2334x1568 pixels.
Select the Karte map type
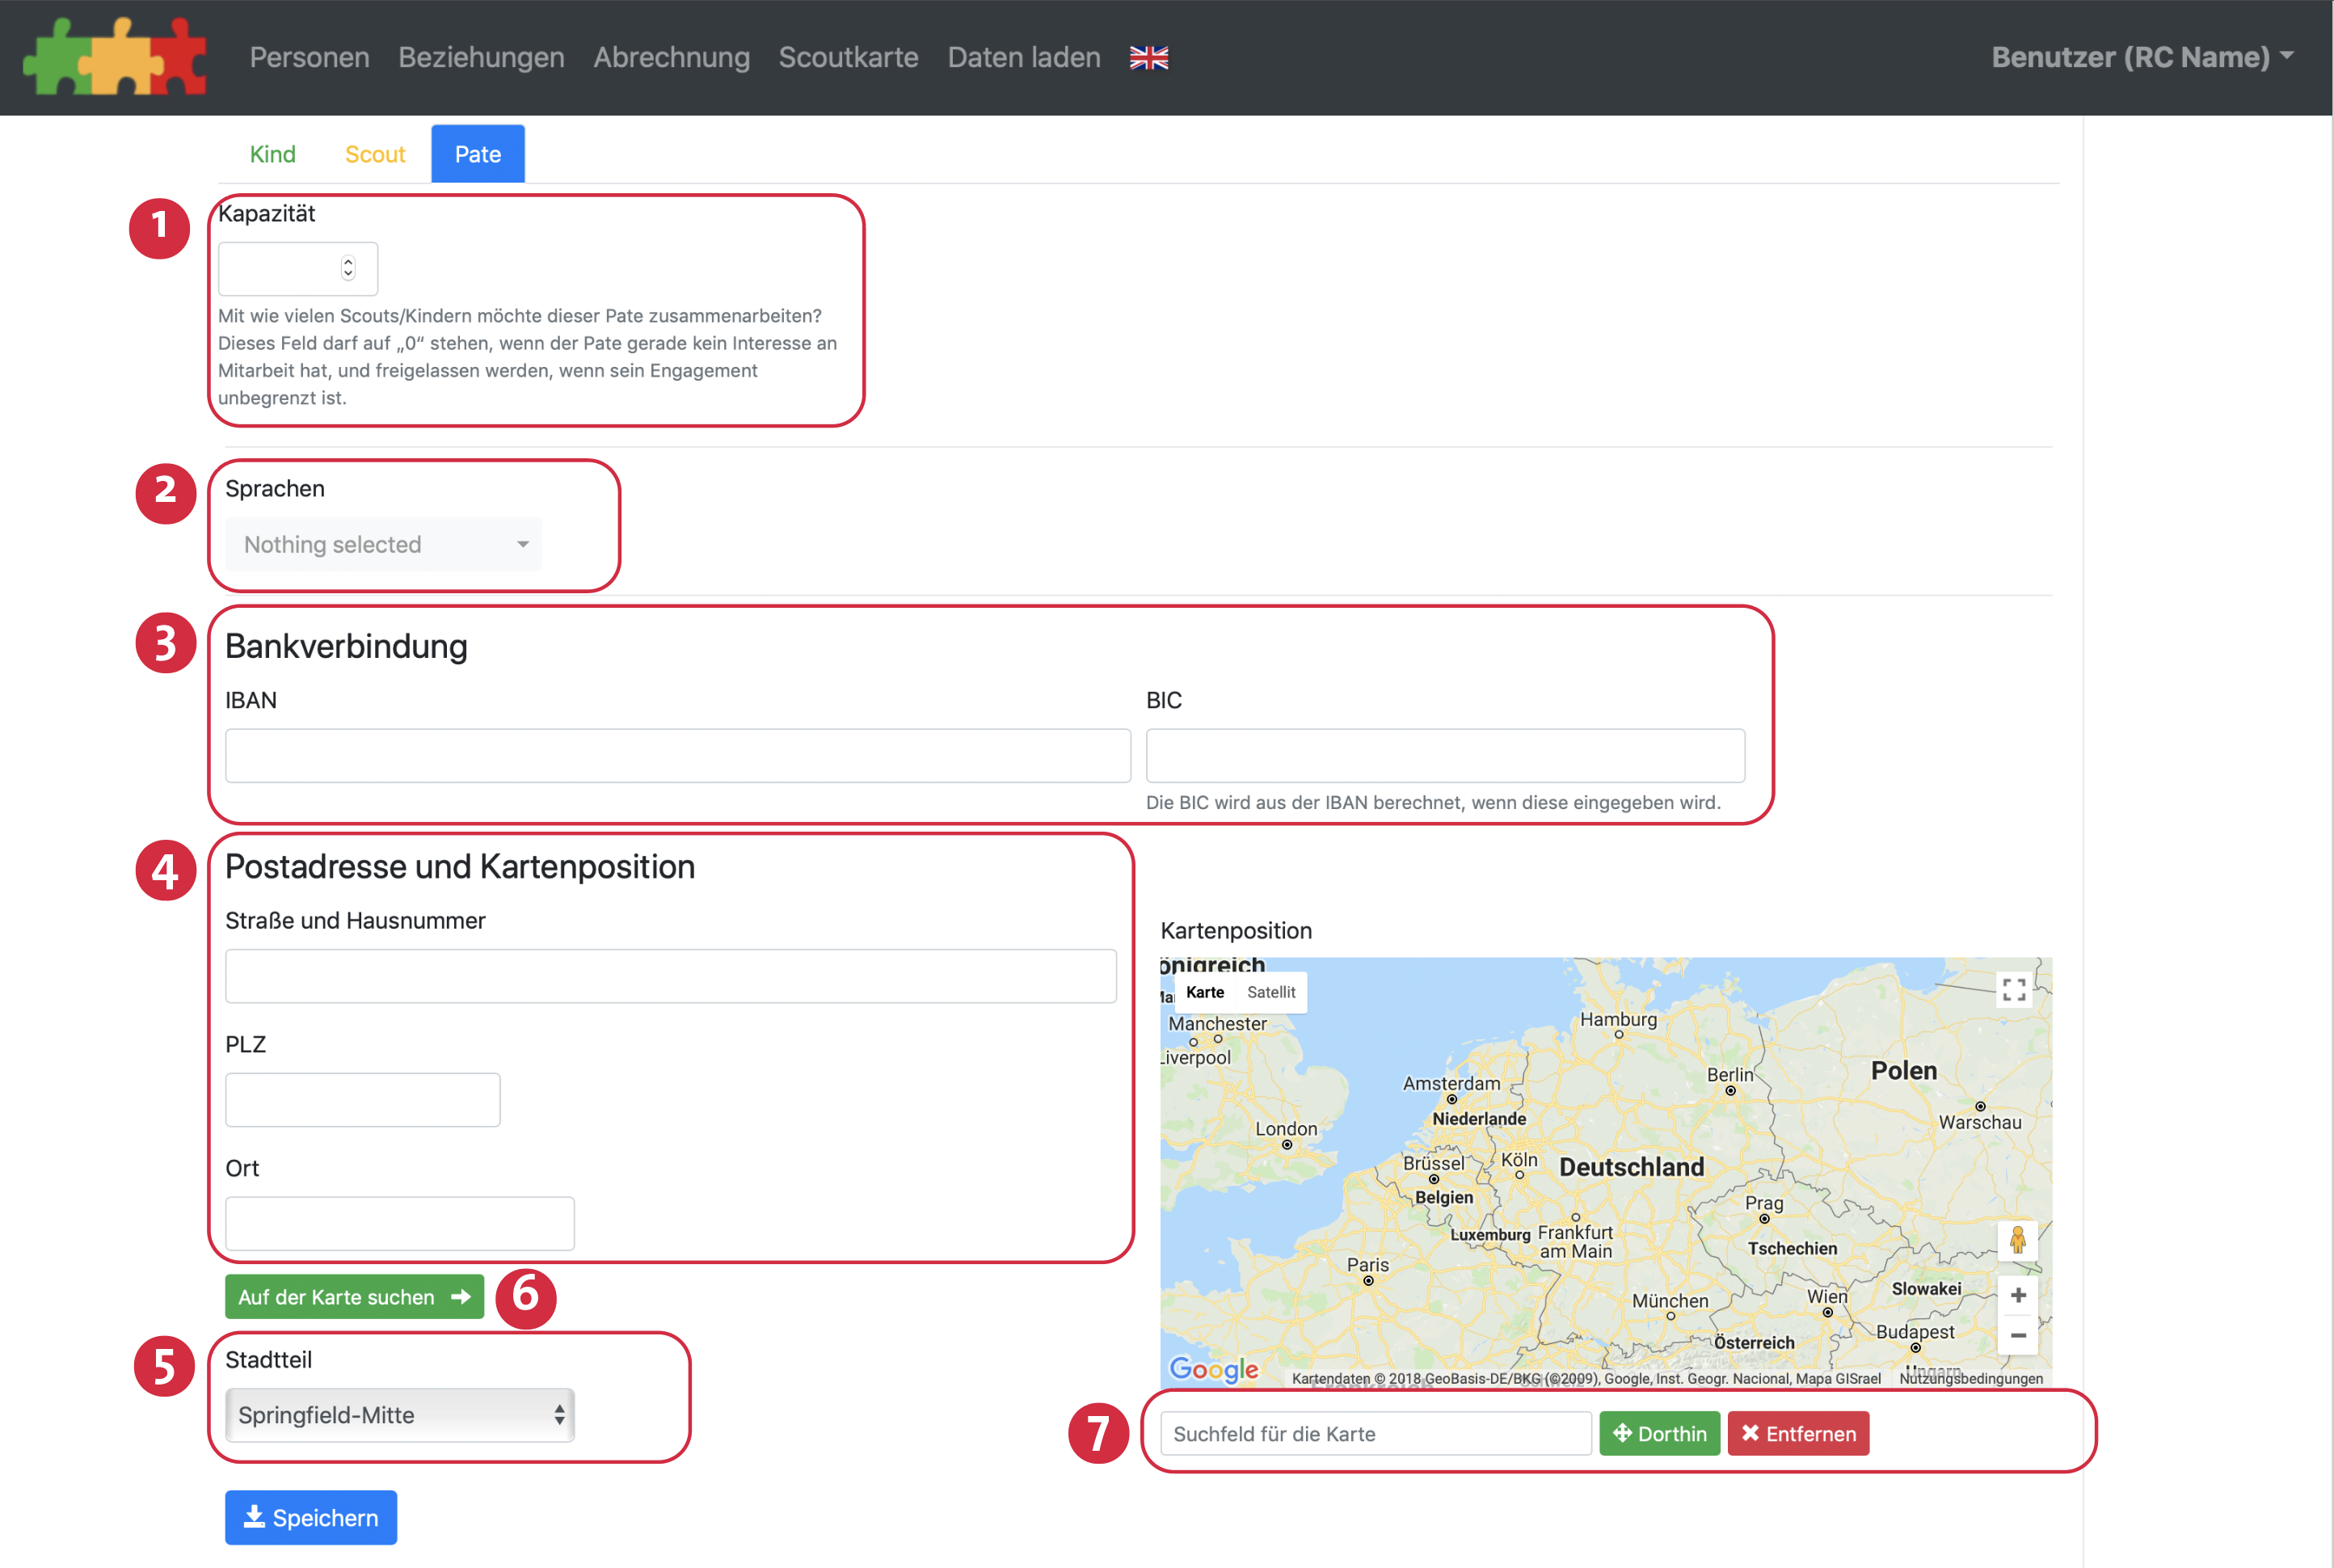click(1204, 992)
